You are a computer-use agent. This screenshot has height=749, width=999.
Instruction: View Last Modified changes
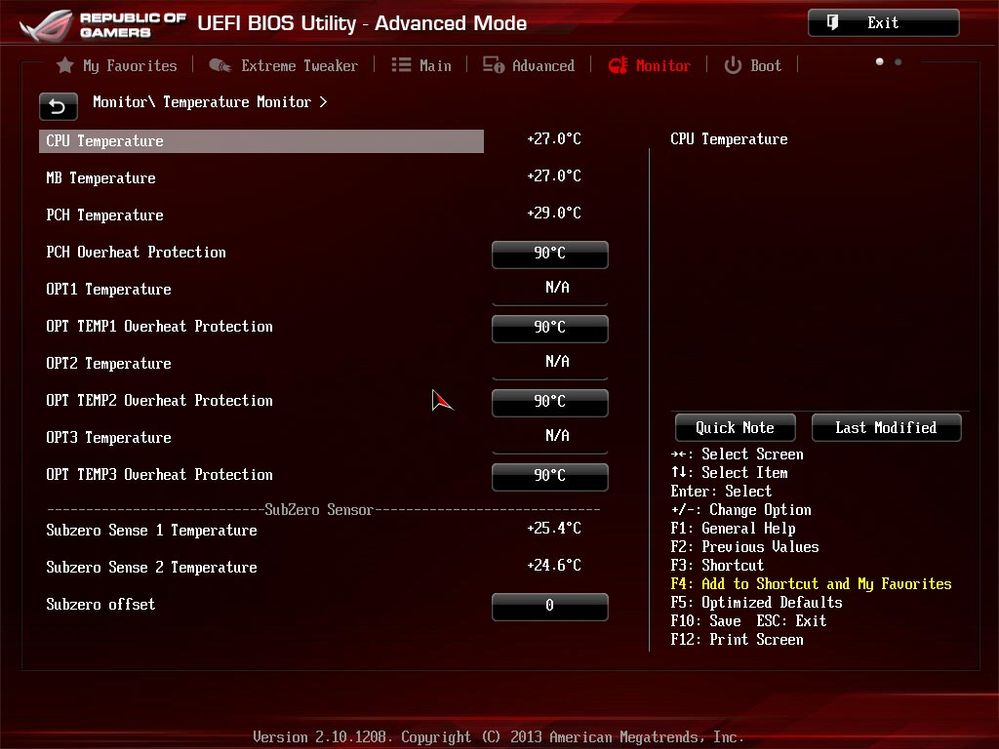(886, 427)
